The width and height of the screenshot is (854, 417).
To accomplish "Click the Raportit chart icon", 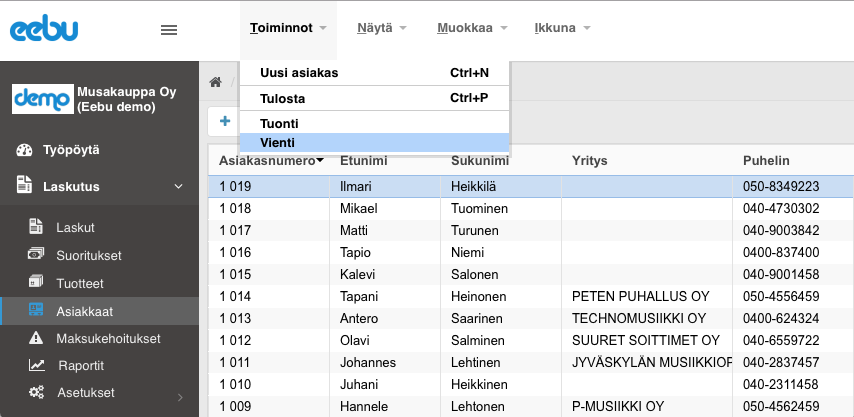I will [x=36, y=365].
